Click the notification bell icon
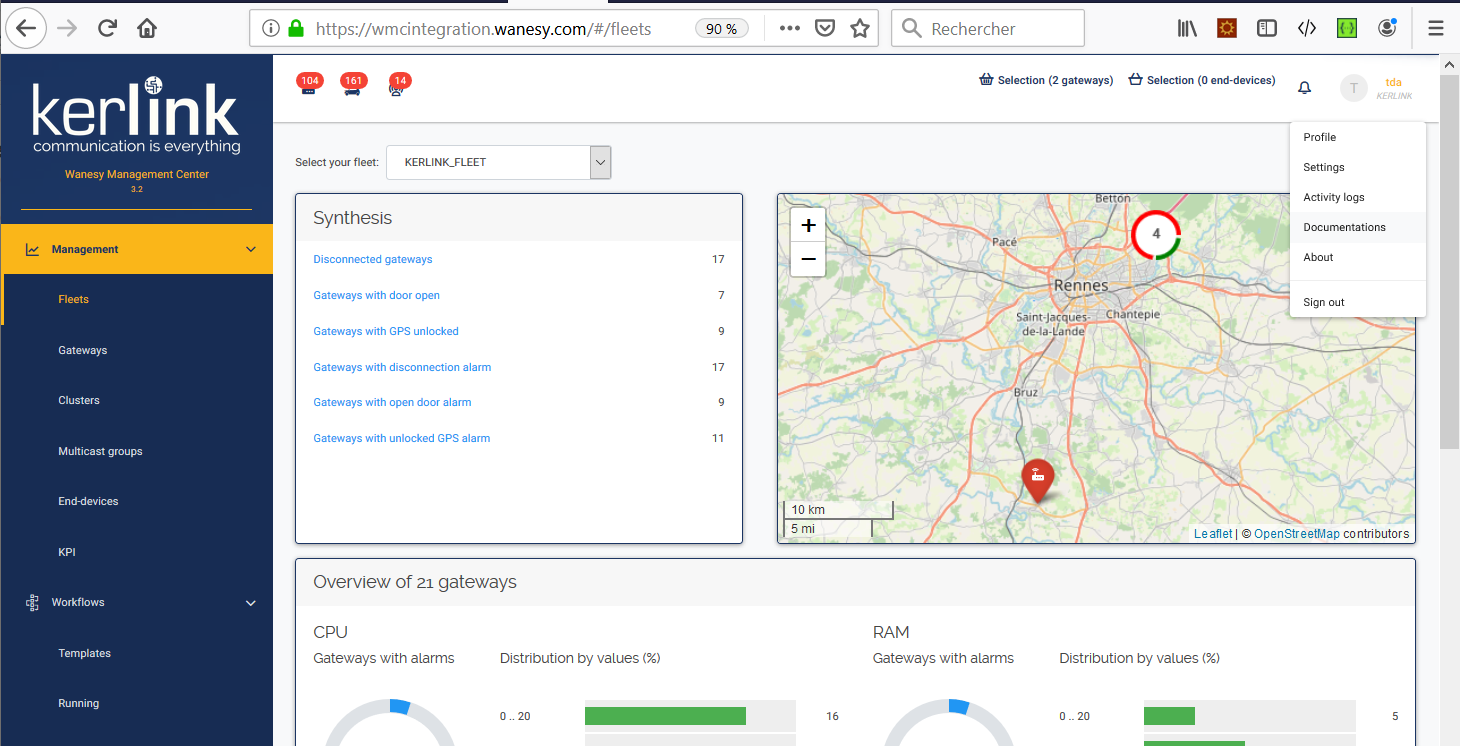1460x746 pixels. coord(1304,88)
